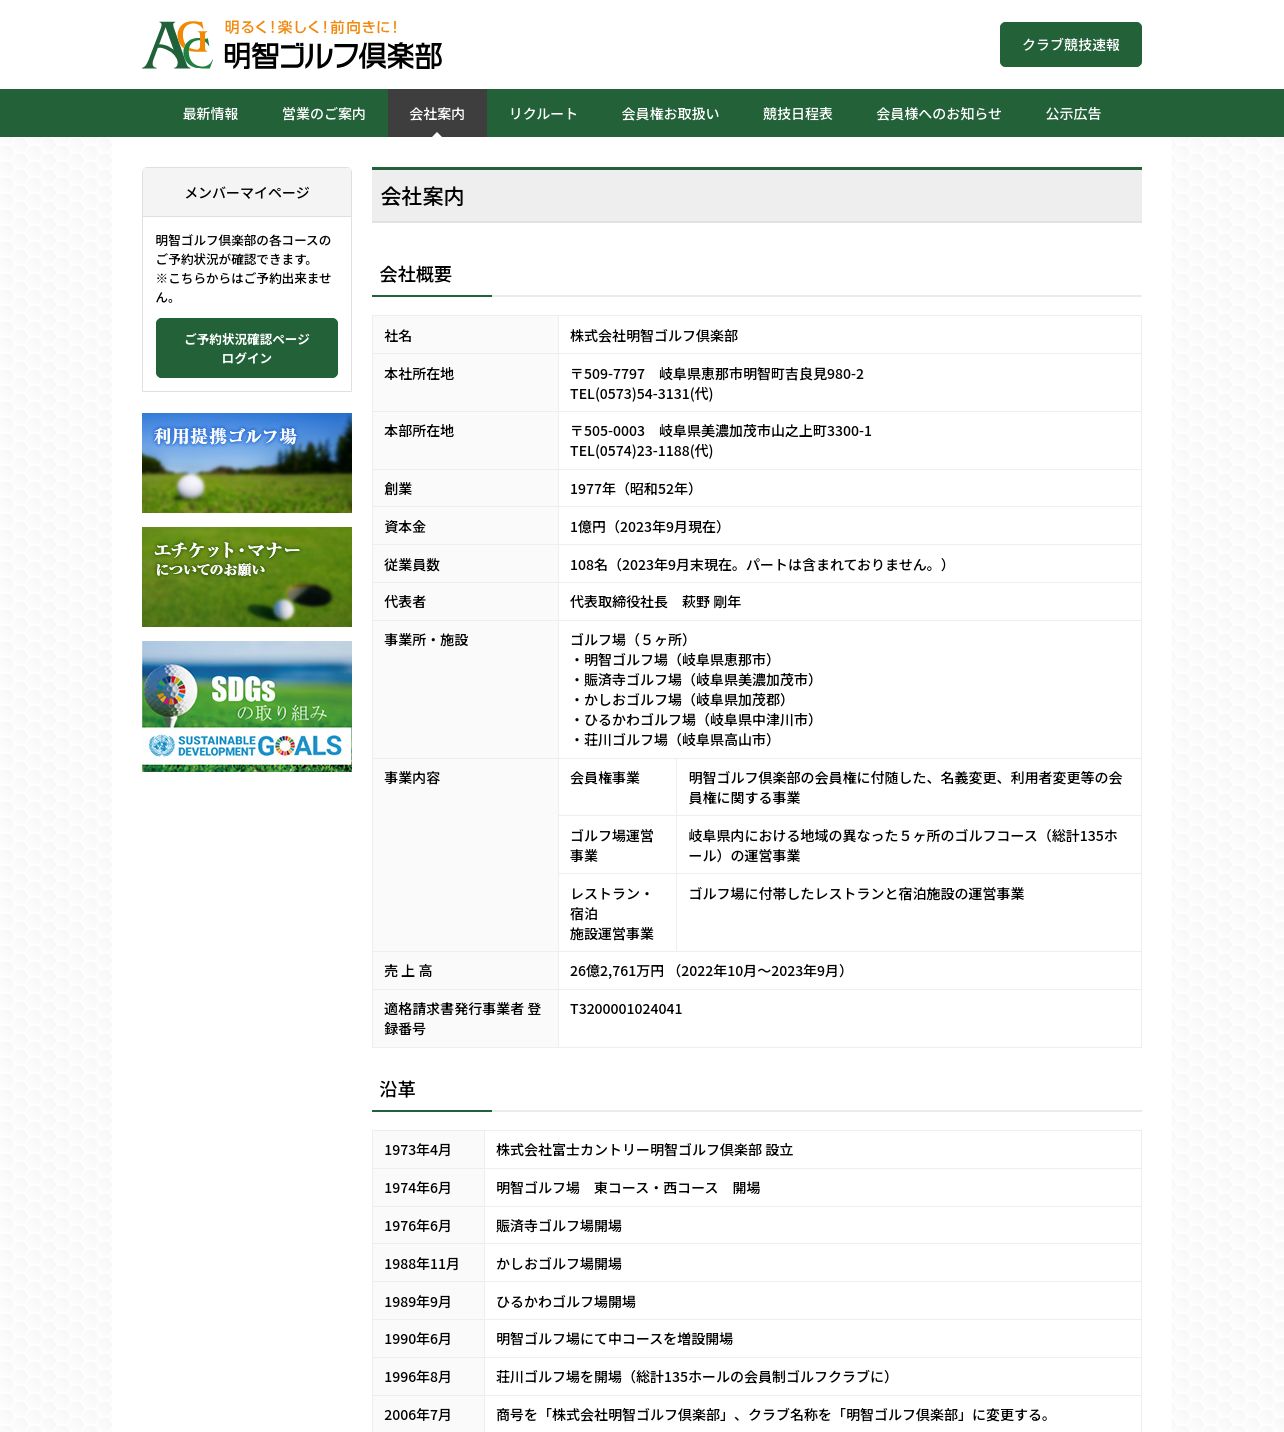Click the かしおゴルフ場（岐阜県加茂郡） list entry

682,700
